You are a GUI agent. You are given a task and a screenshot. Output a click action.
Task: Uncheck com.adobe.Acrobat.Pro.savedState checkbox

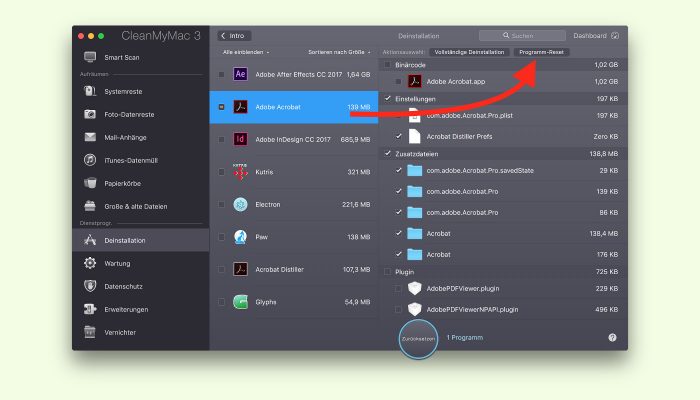pyautogui.click(x=398, y=170)
